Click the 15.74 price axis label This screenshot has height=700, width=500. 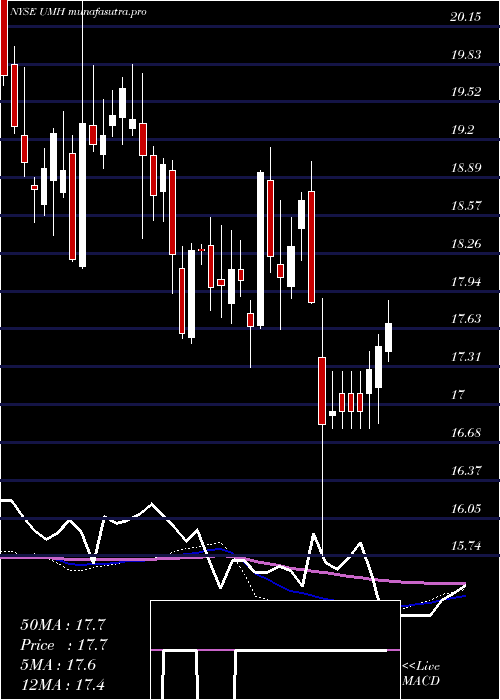pyautogui.click(x=466, y=546)
